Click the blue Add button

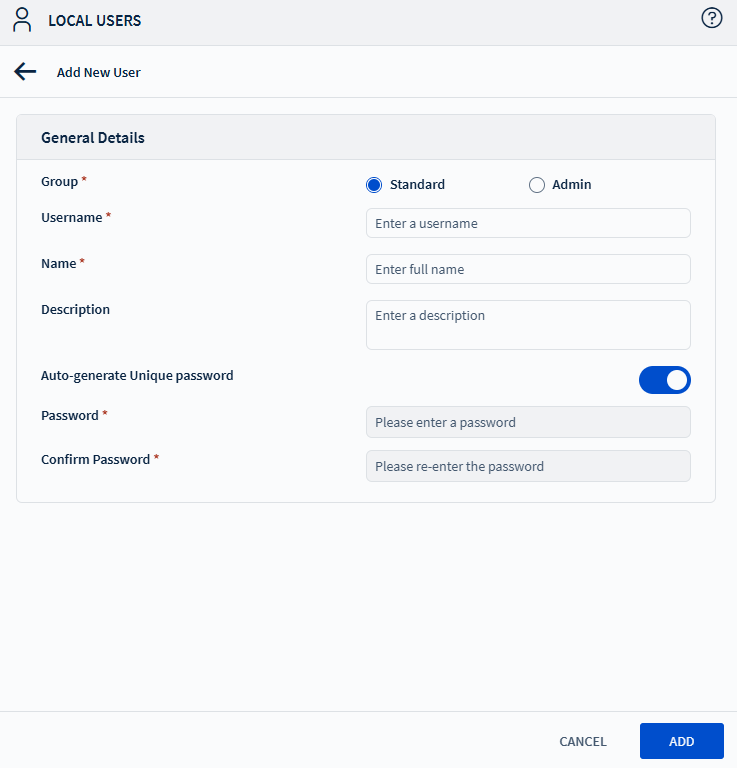click(681, 741)
